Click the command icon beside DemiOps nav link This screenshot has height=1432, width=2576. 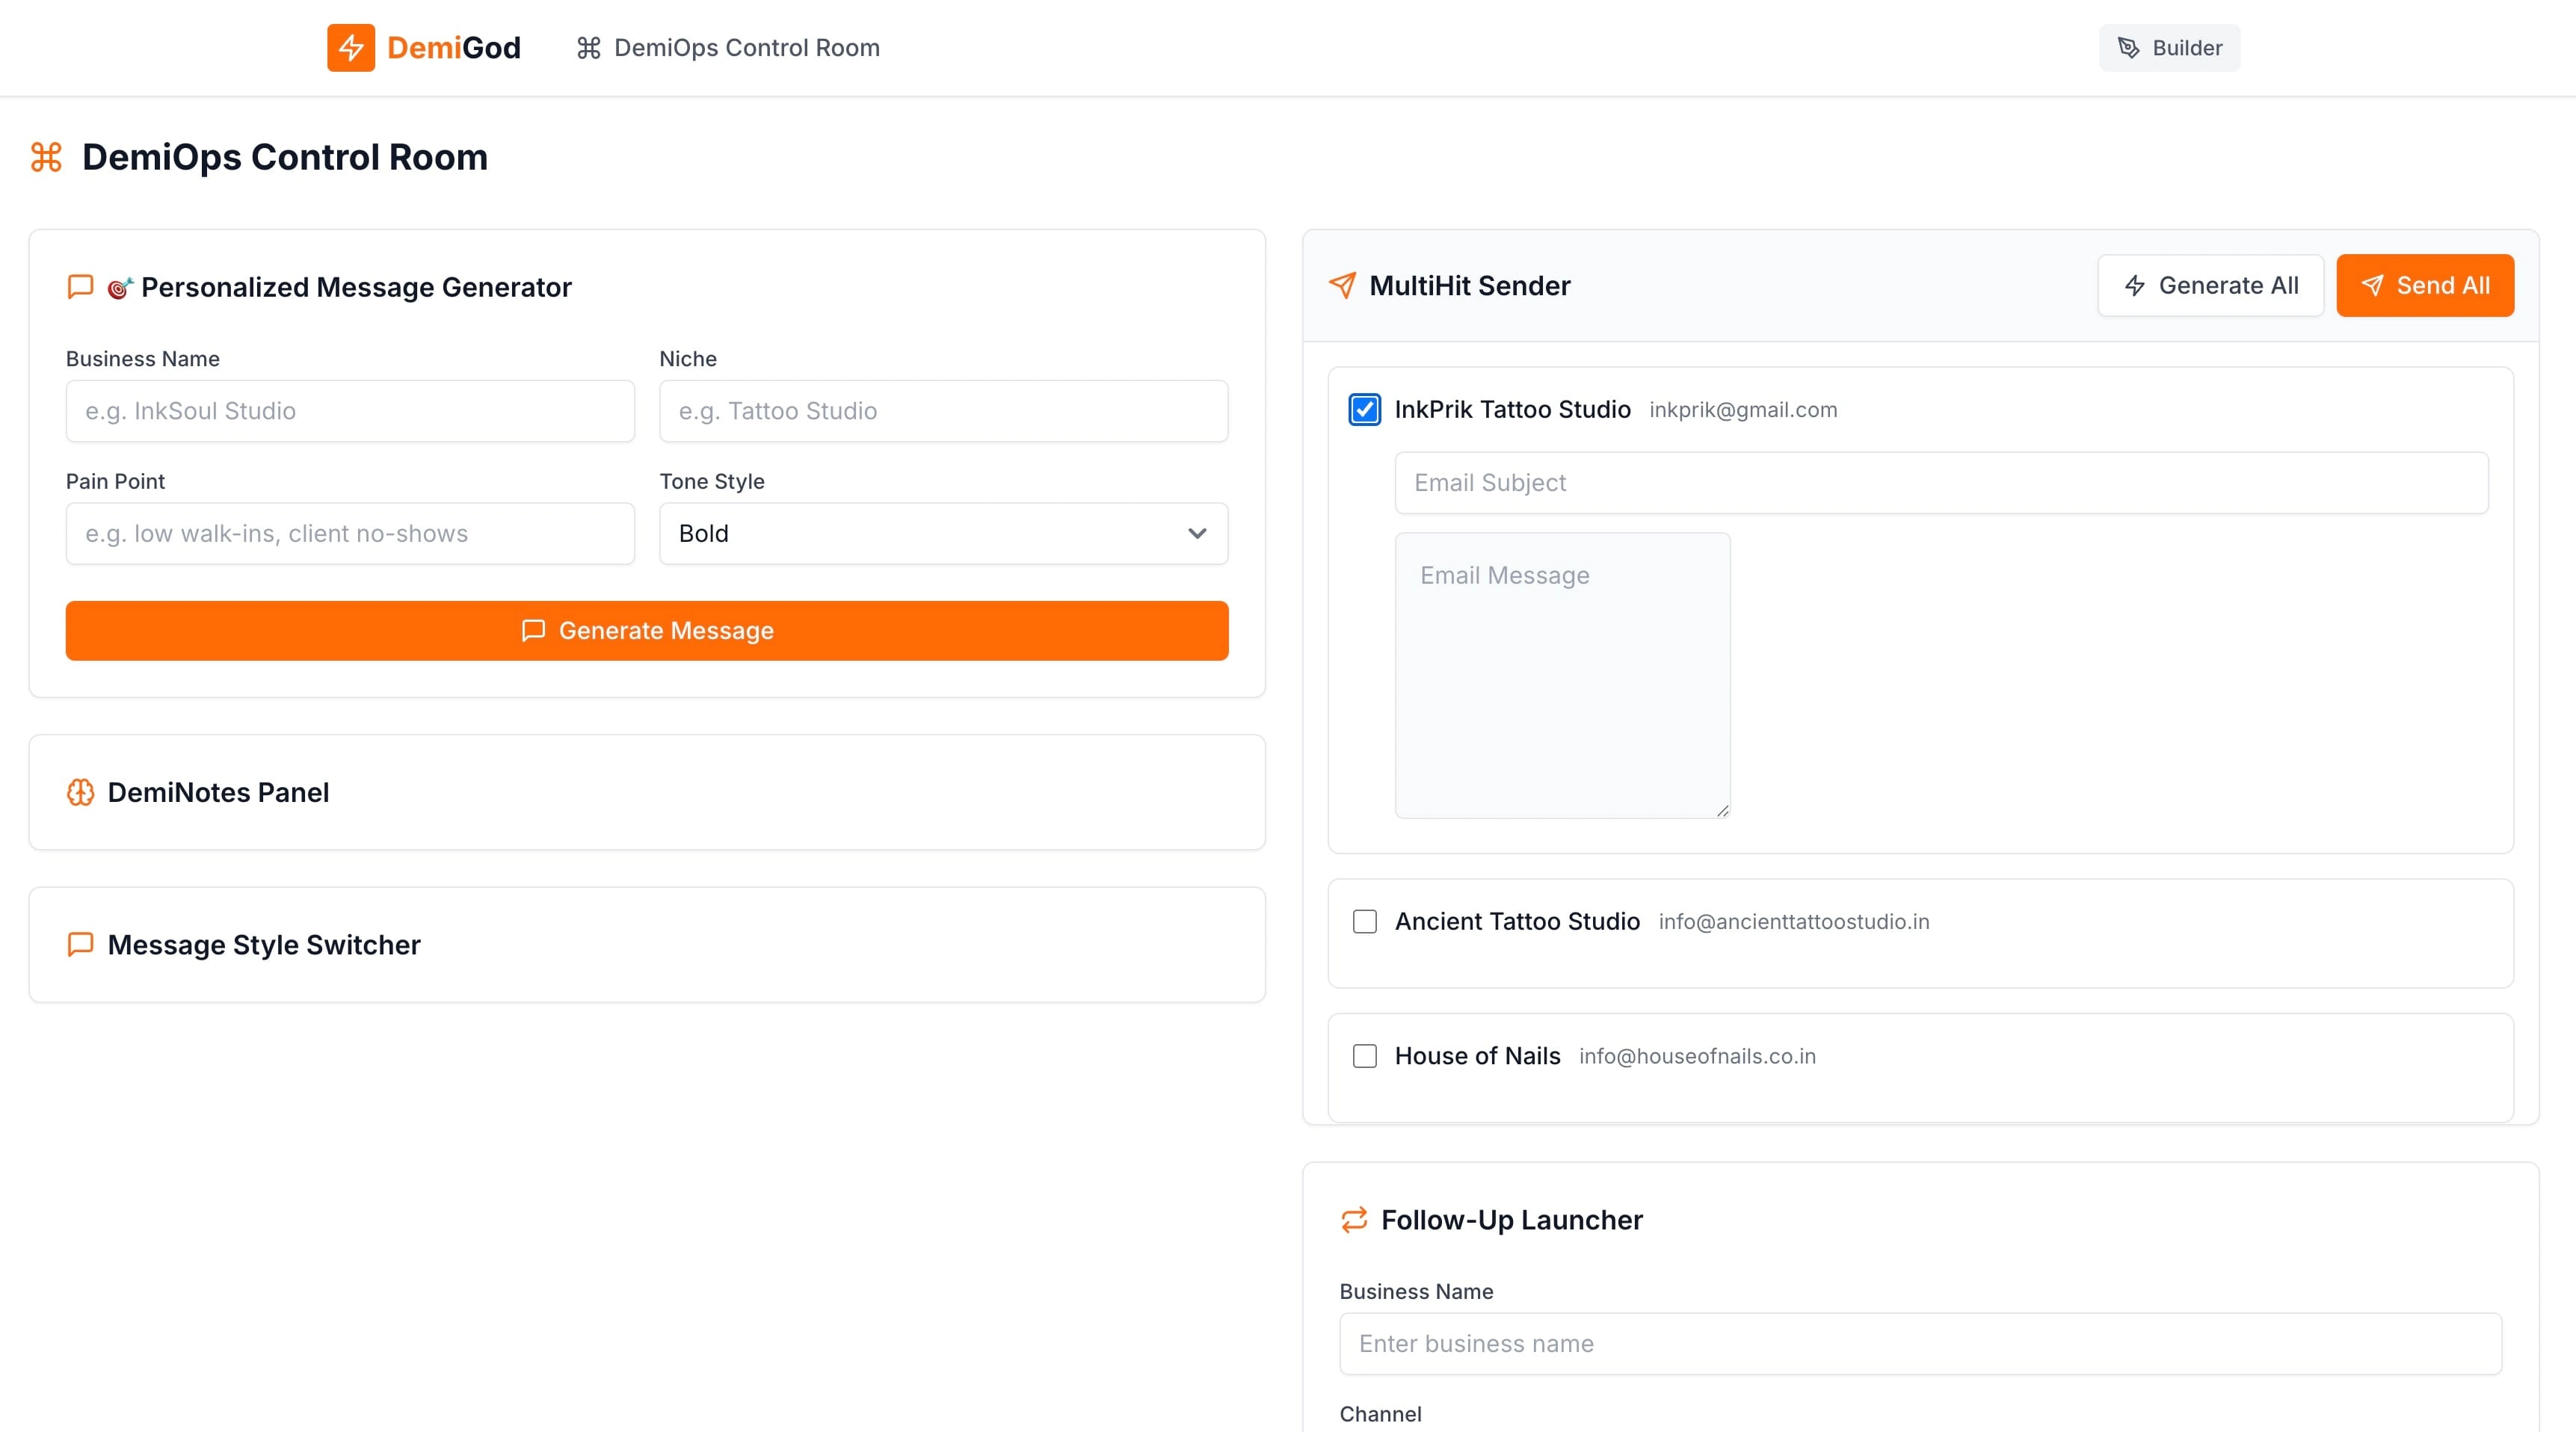pos(589,47)
